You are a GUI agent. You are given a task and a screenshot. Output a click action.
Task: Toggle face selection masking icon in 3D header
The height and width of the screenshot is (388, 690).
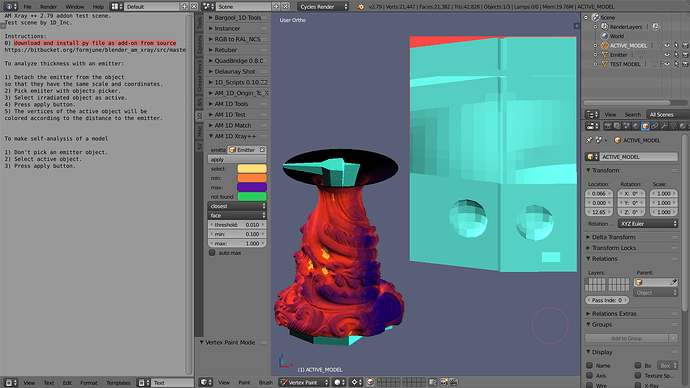click(x=371, y=382)
